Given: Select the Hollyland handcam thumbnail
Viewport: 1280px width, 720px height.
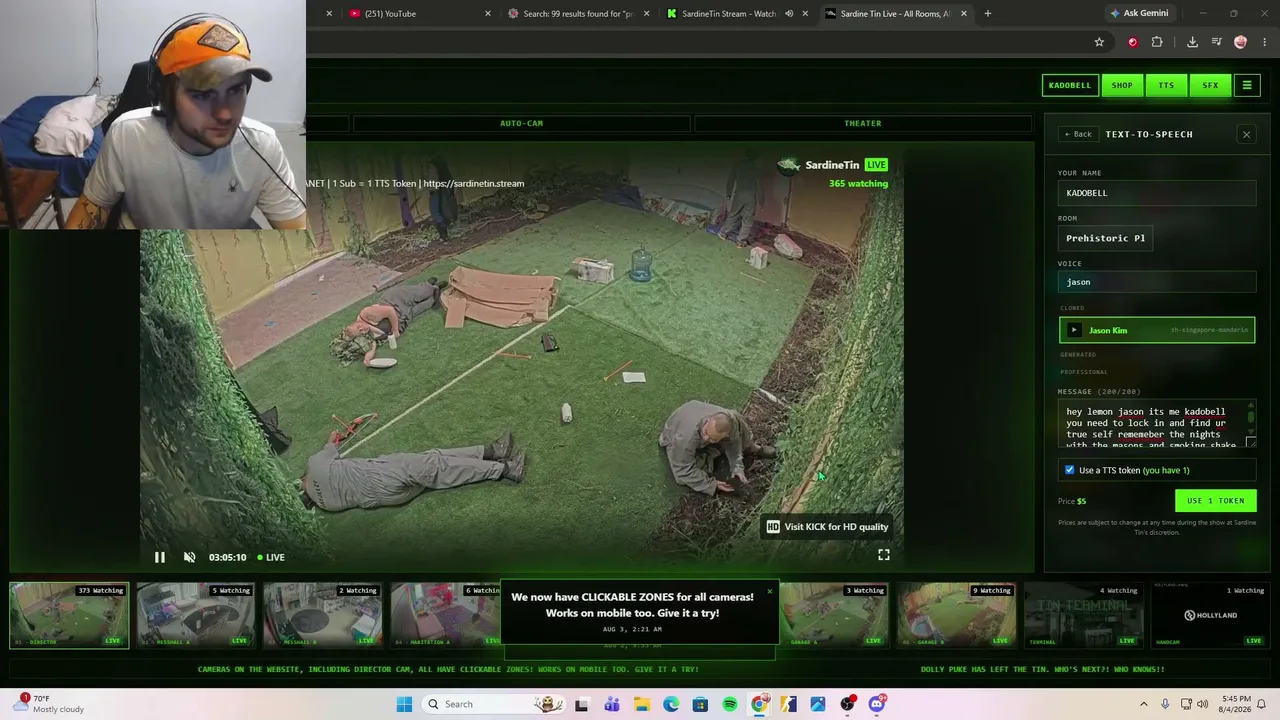Looking at the screenshot, I should point(1210,615).
